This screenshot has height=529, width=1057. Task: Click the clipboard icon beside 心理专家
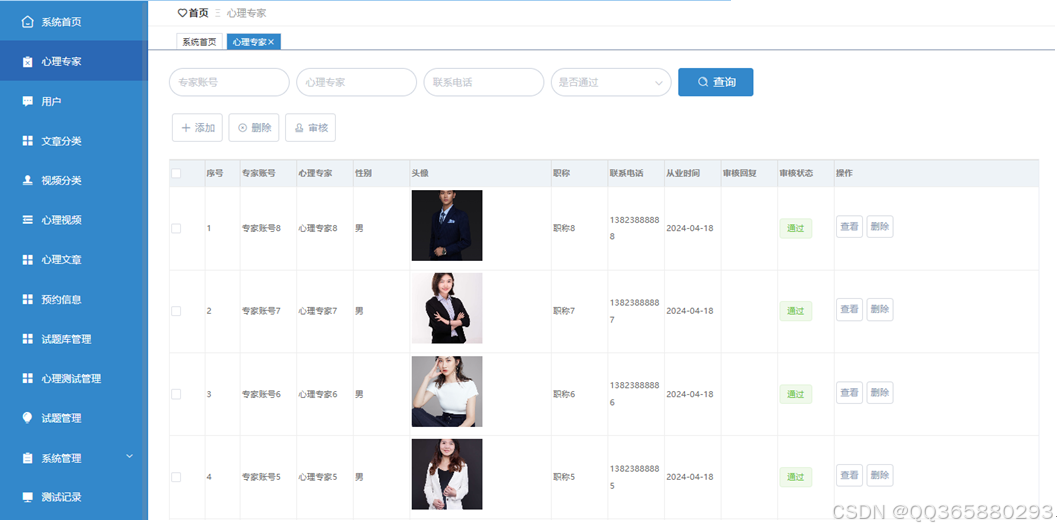(x=27, y=61)
